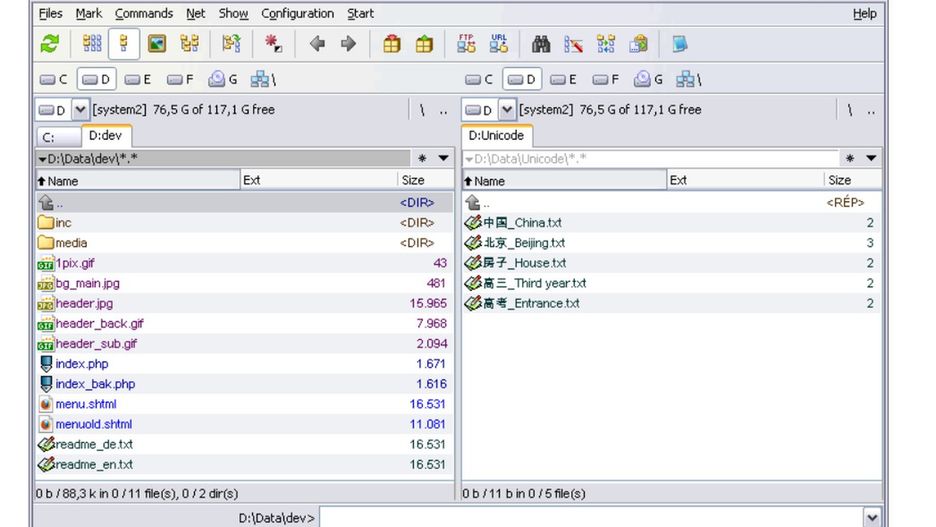The width and height of the screenshot is (936, 527).
Task: Click the red asterisk selection icon
Action: [x=273, y=44]
